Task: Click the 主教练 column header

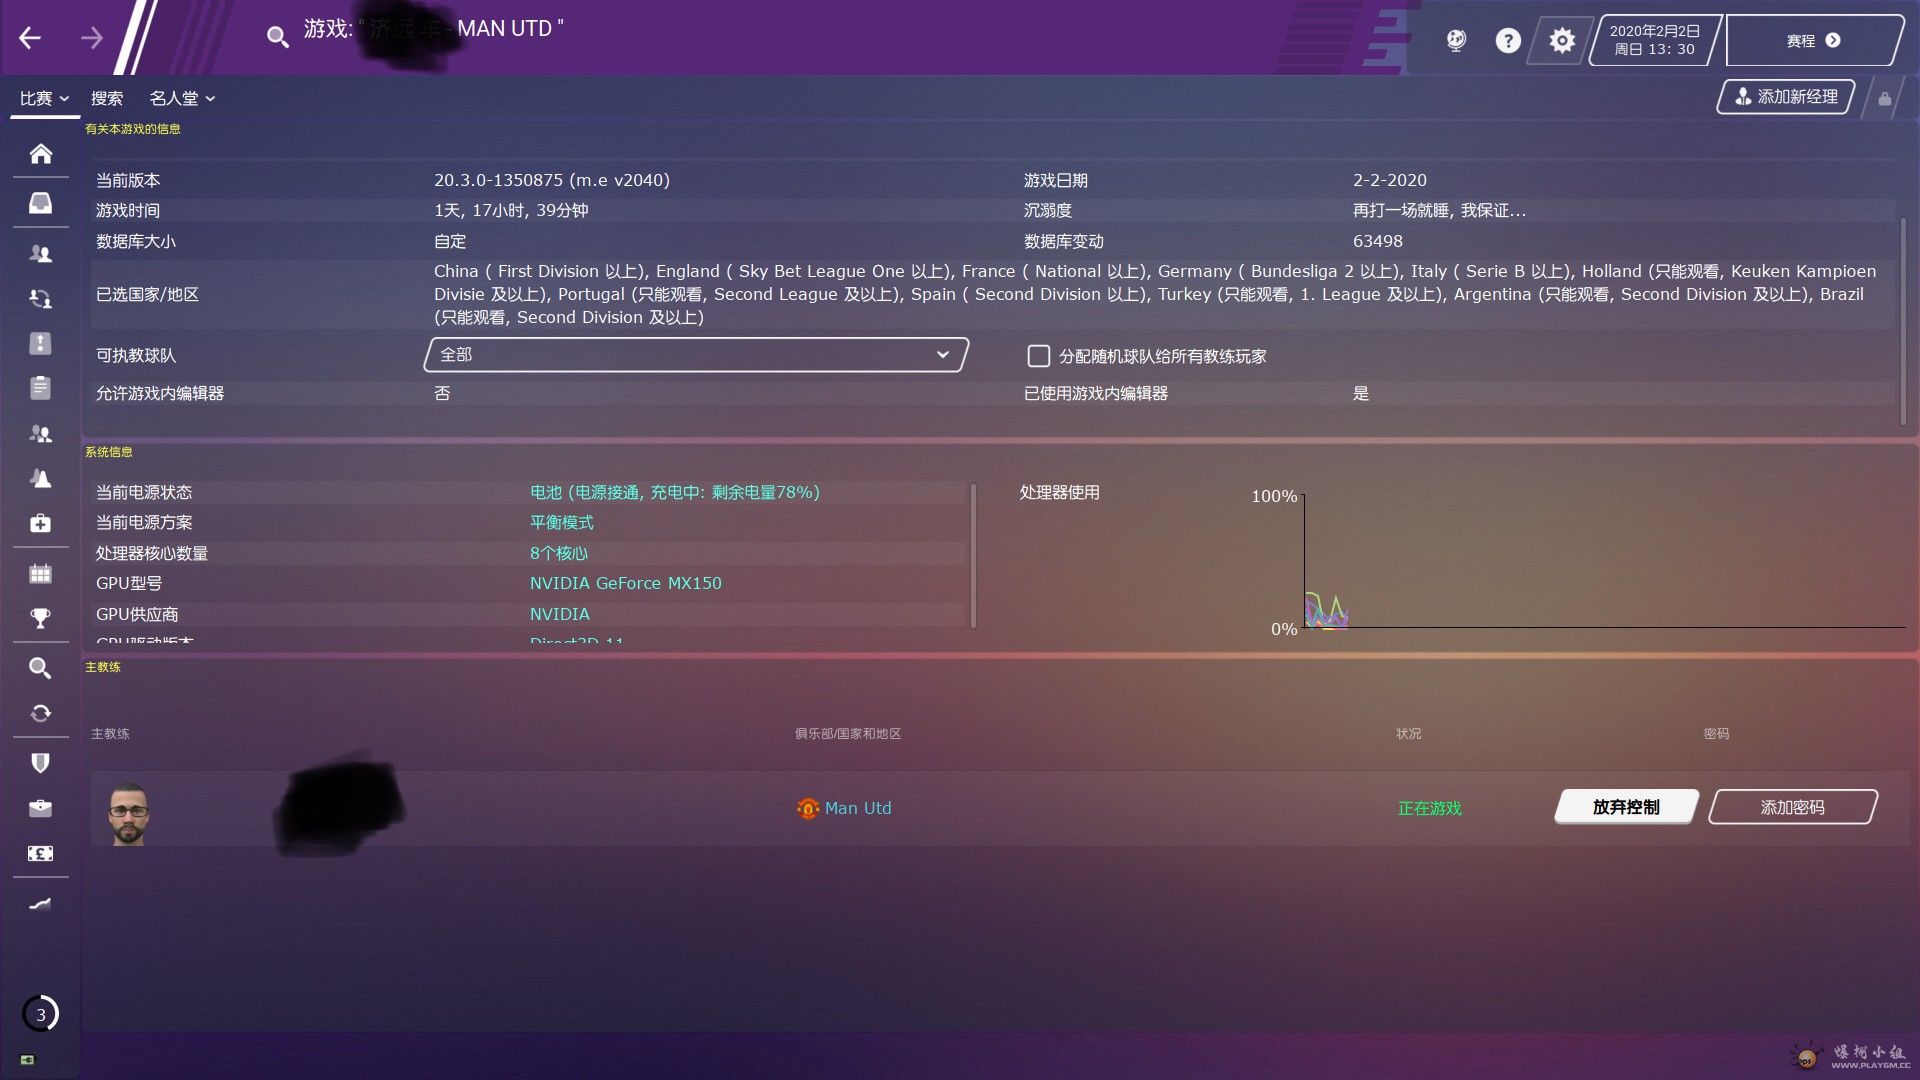Action: coord(110,734)
